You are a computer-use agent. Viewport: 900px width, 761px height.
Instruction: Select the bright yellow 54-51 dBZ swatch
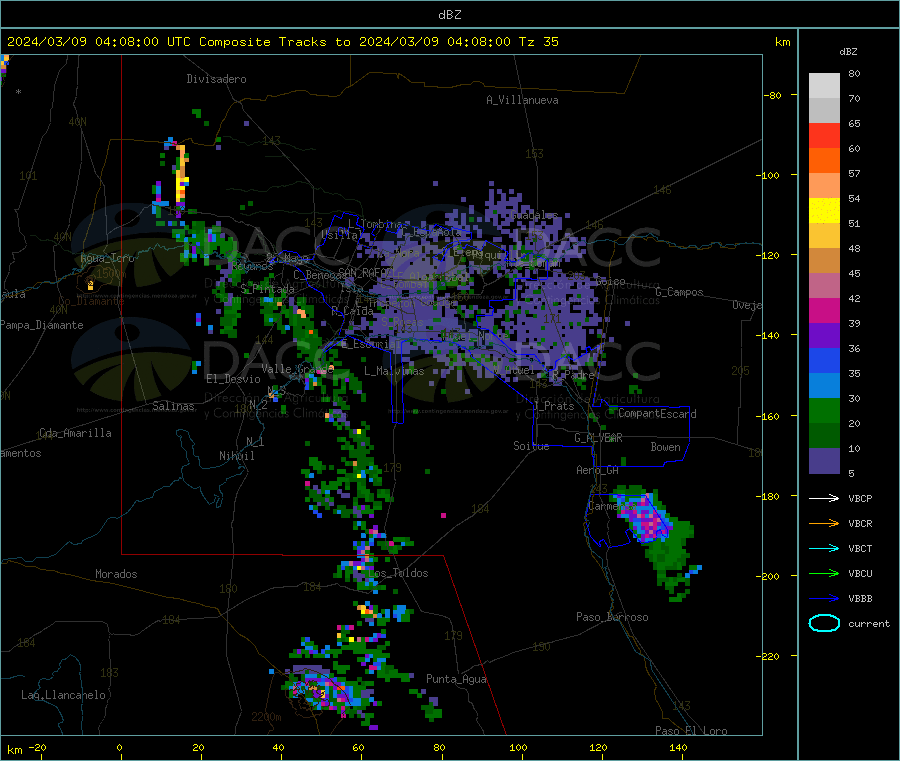pyautogui.click(x=824, y=211)
